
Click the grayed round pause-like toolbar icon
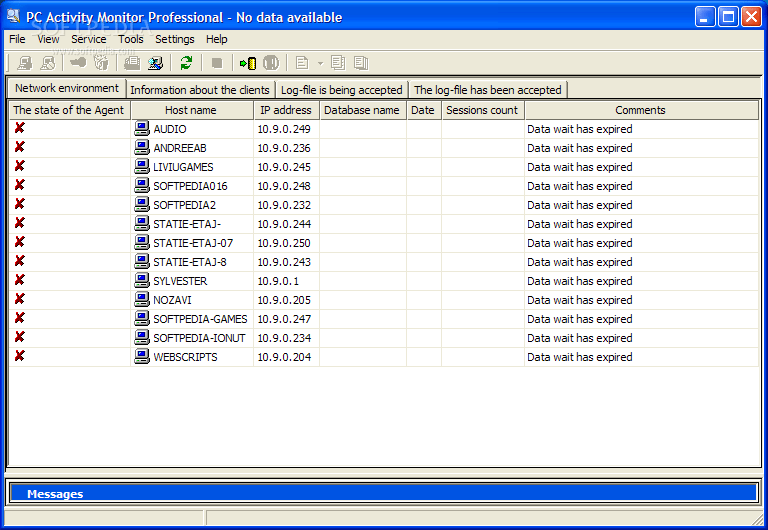pyautogui.click(x=271, y=63)
